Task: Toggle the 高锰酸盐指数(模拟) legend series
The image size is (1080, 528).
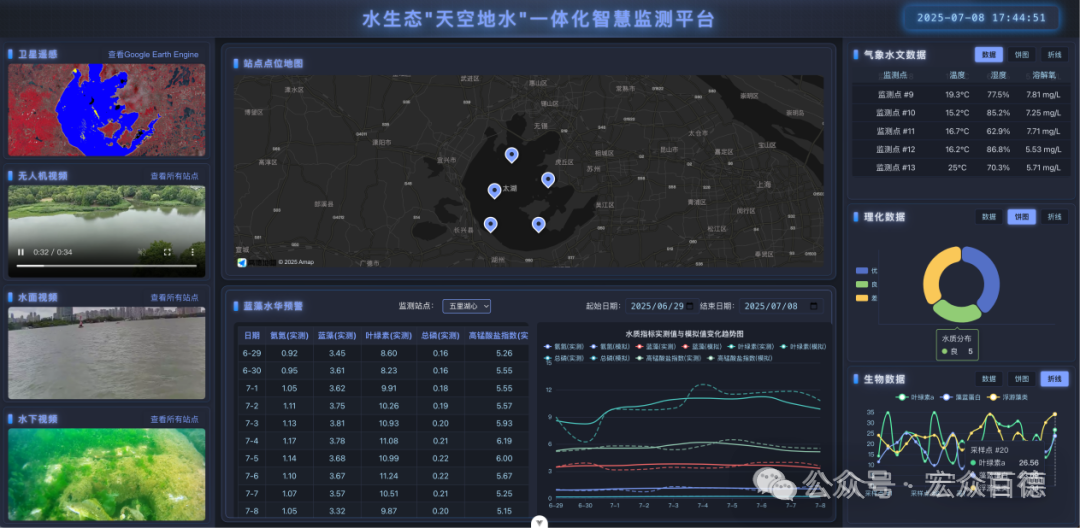Action: point(738,358)
